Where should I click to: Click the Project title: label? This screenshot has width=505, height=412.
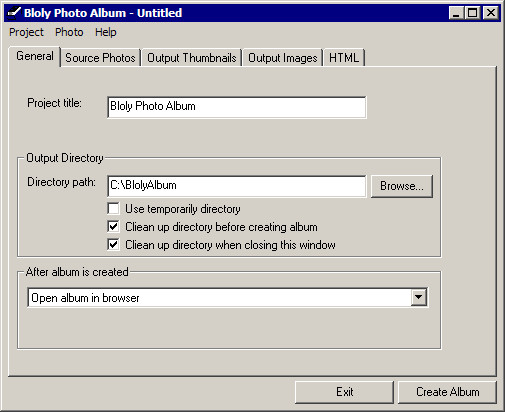pyautogui.click(x=54, y=103)
